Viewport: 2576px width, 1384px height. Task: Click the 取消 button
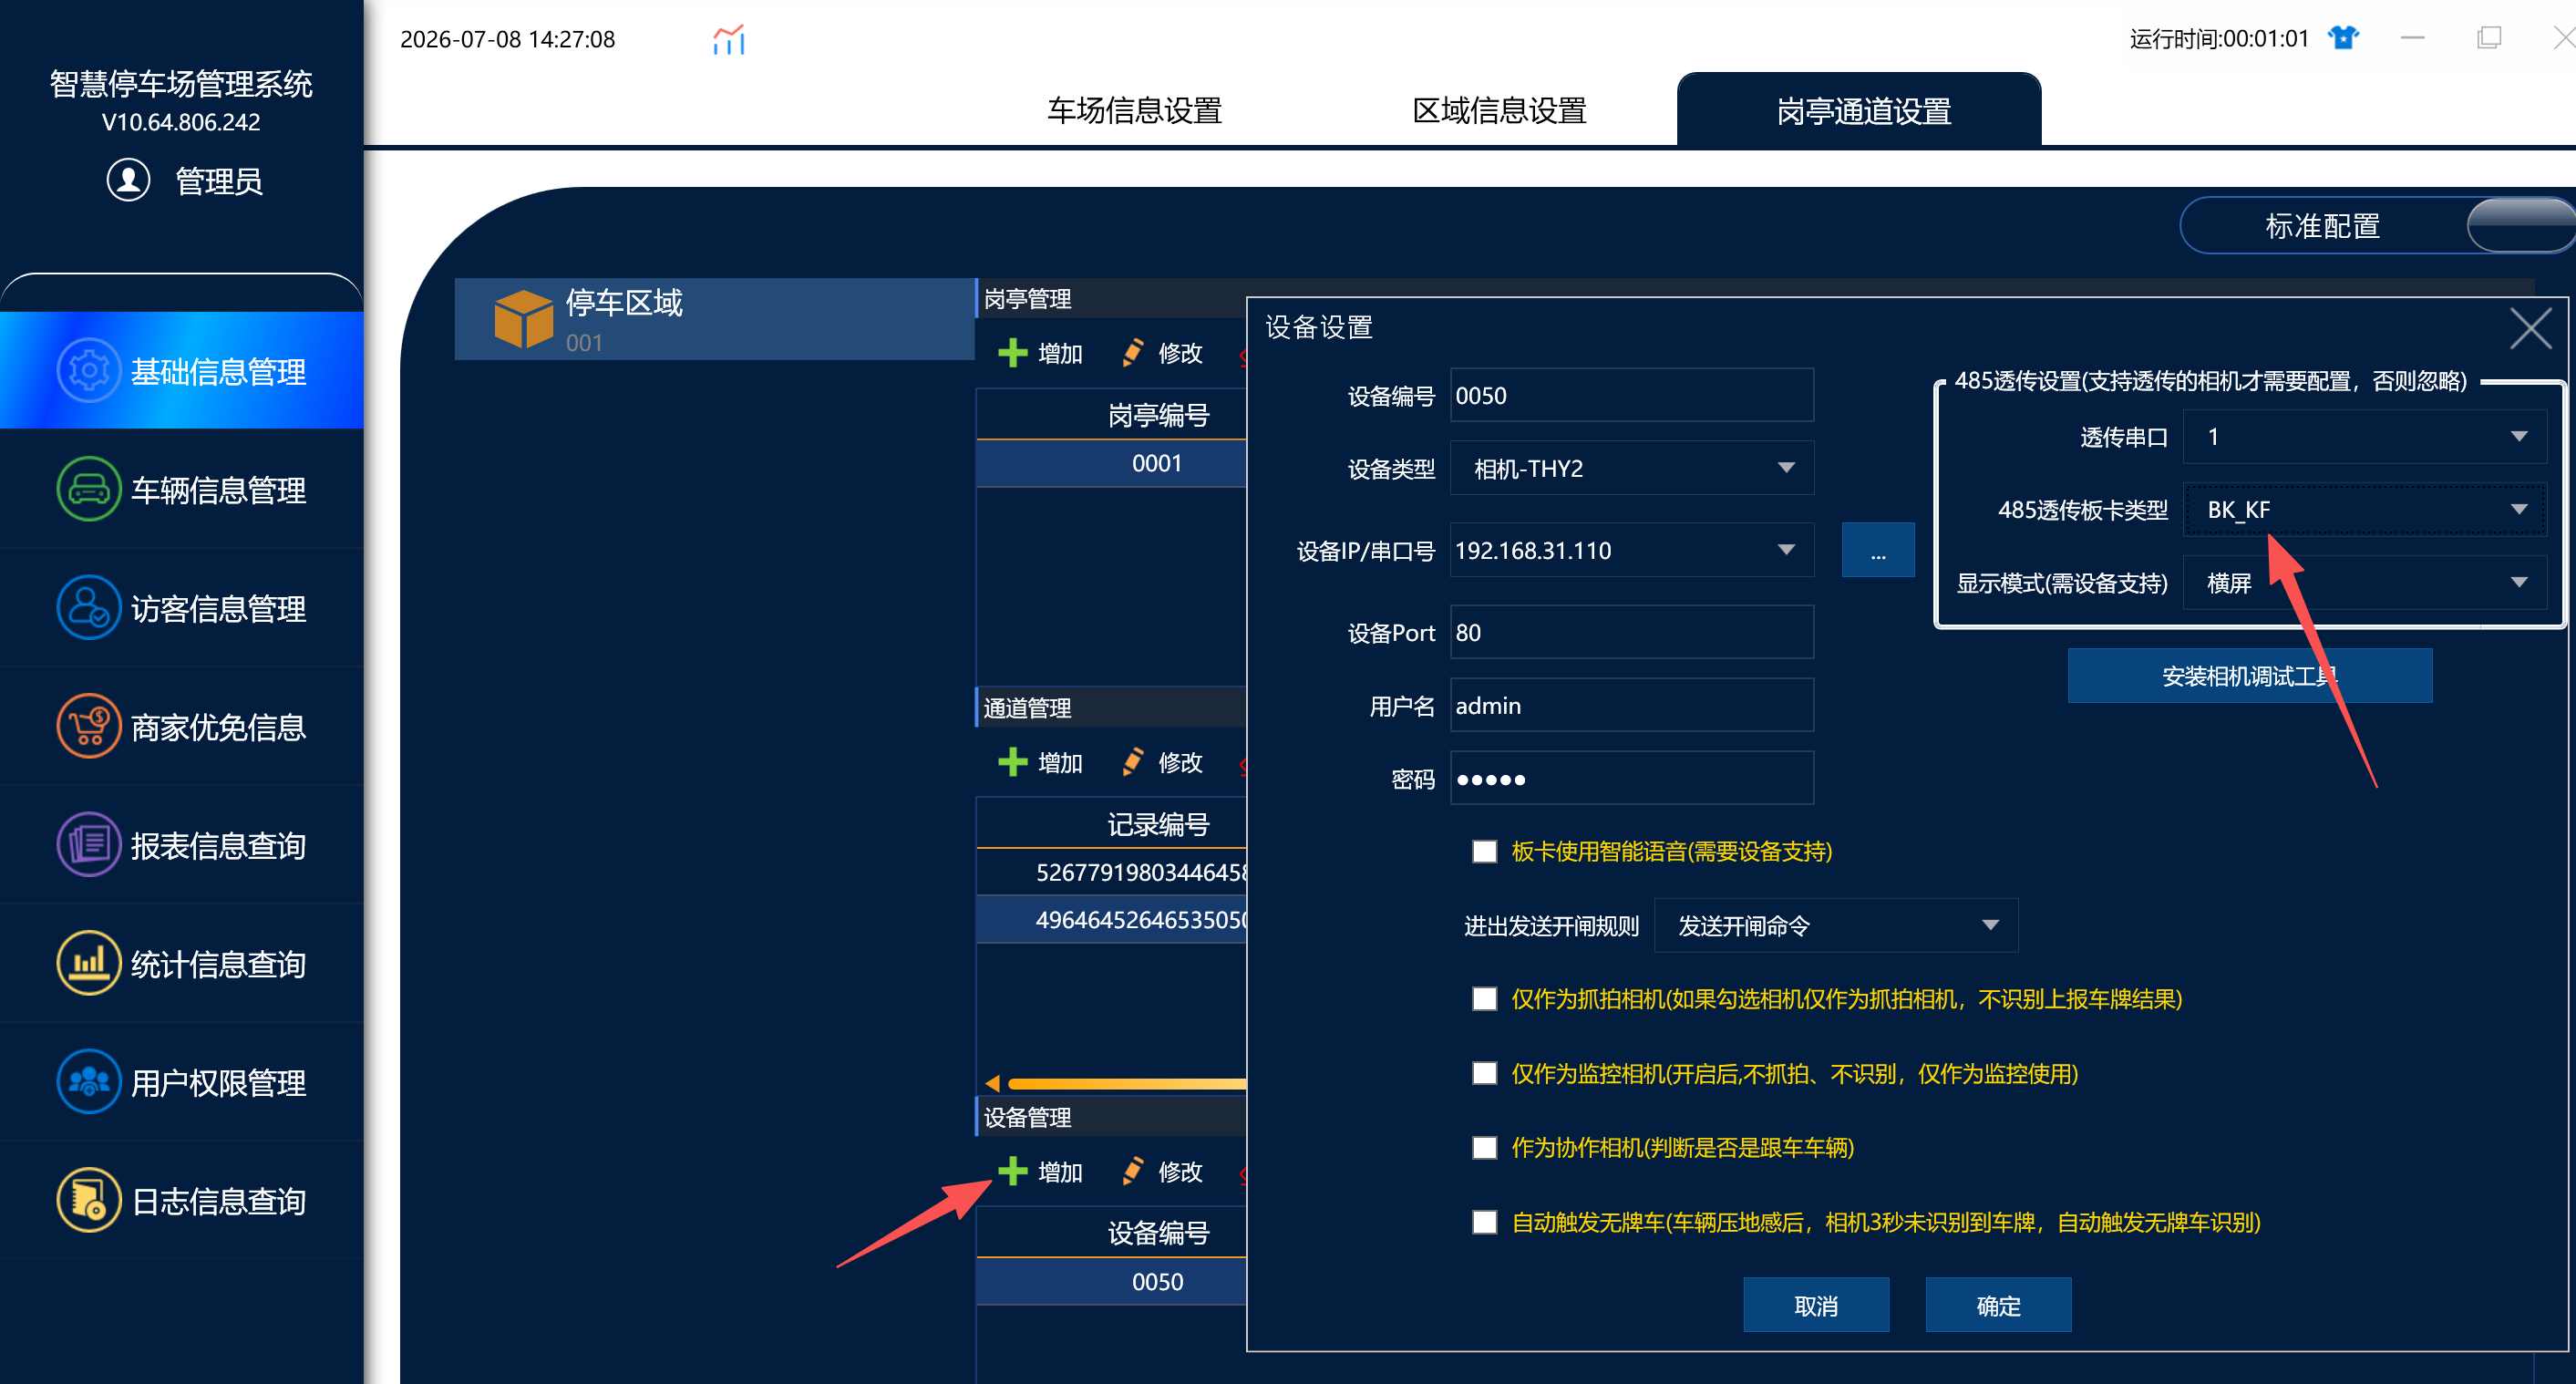click(x=1816, y=1305)
